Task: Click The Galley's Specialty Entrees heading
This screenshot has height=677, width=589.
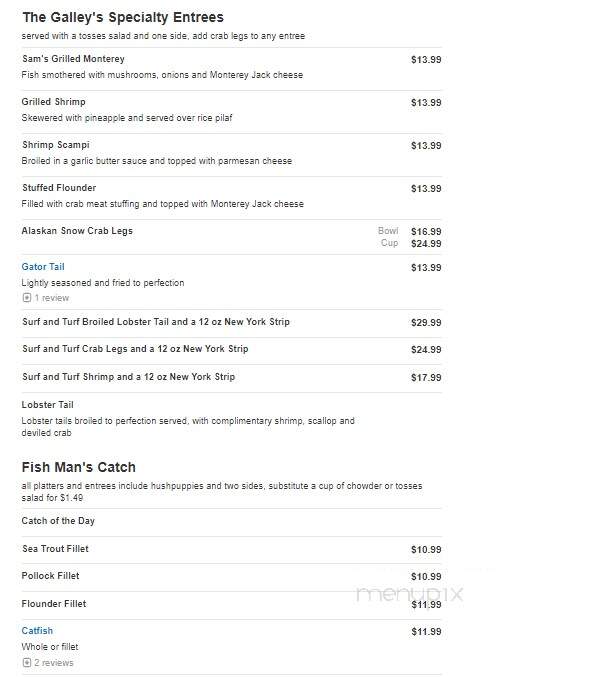Action: 123,17
